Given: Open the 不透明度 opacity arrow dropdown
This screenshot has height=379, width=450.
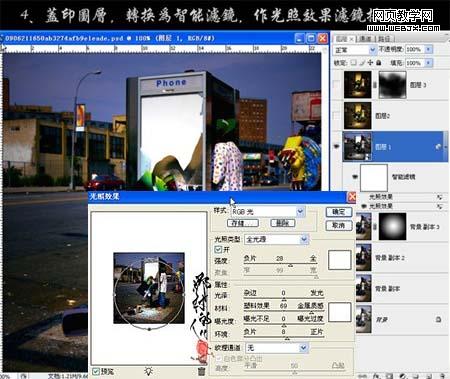Looking at the screenshot, I should click(x=429, y=49).
